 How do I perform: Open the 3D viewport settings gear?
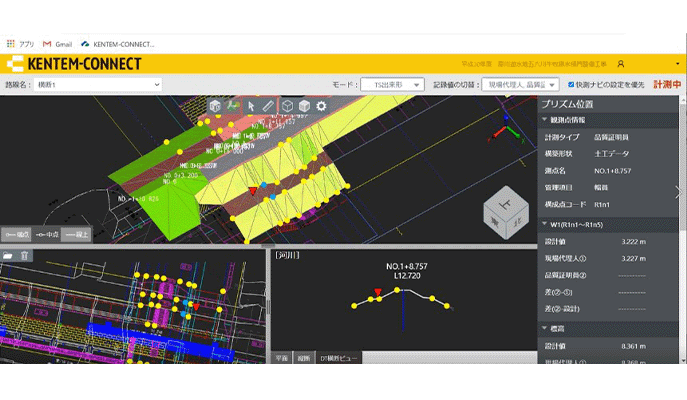point(321,106)
